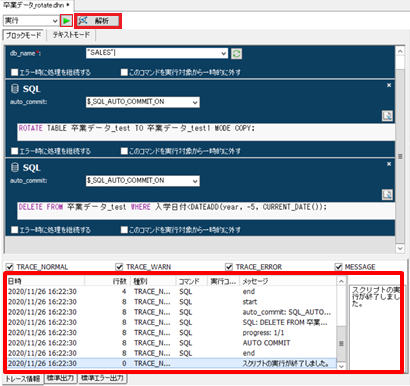The height and width of the screenshot is (386, 410).
Task: Click into the ROTATE TABLE SQL text area
Action: (206, 132)
